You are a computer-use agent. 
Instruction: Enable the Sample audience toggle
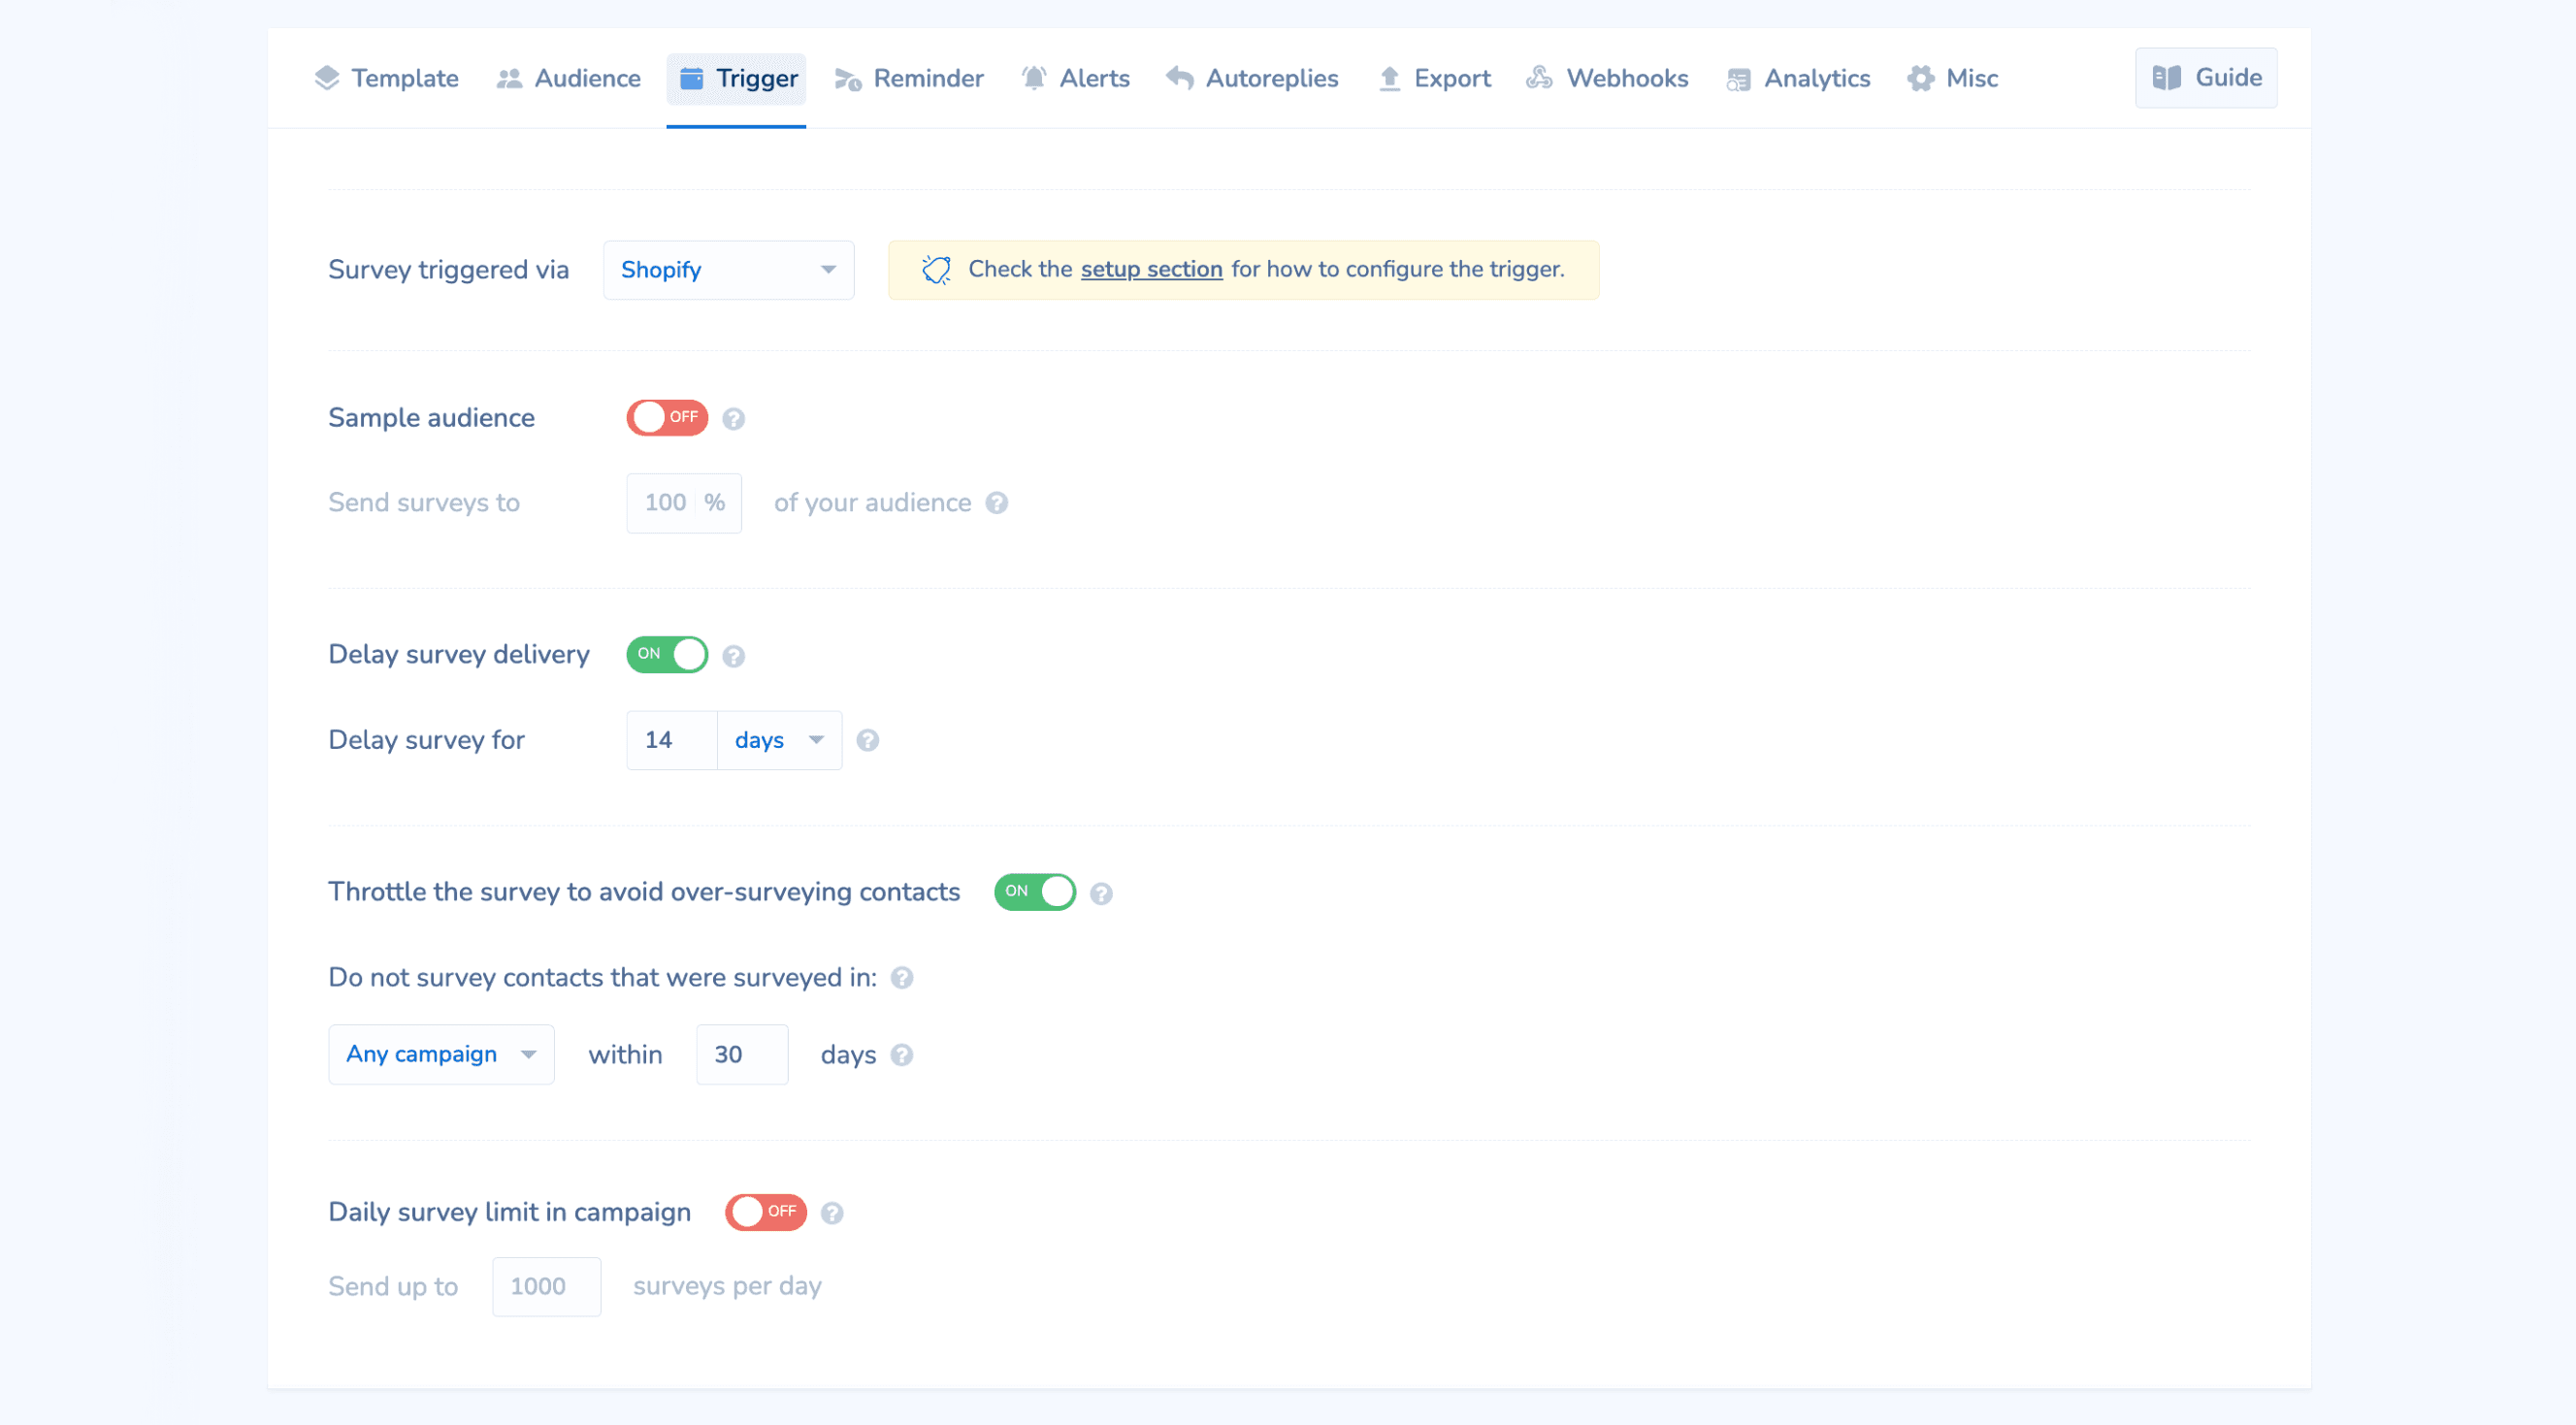667,418
